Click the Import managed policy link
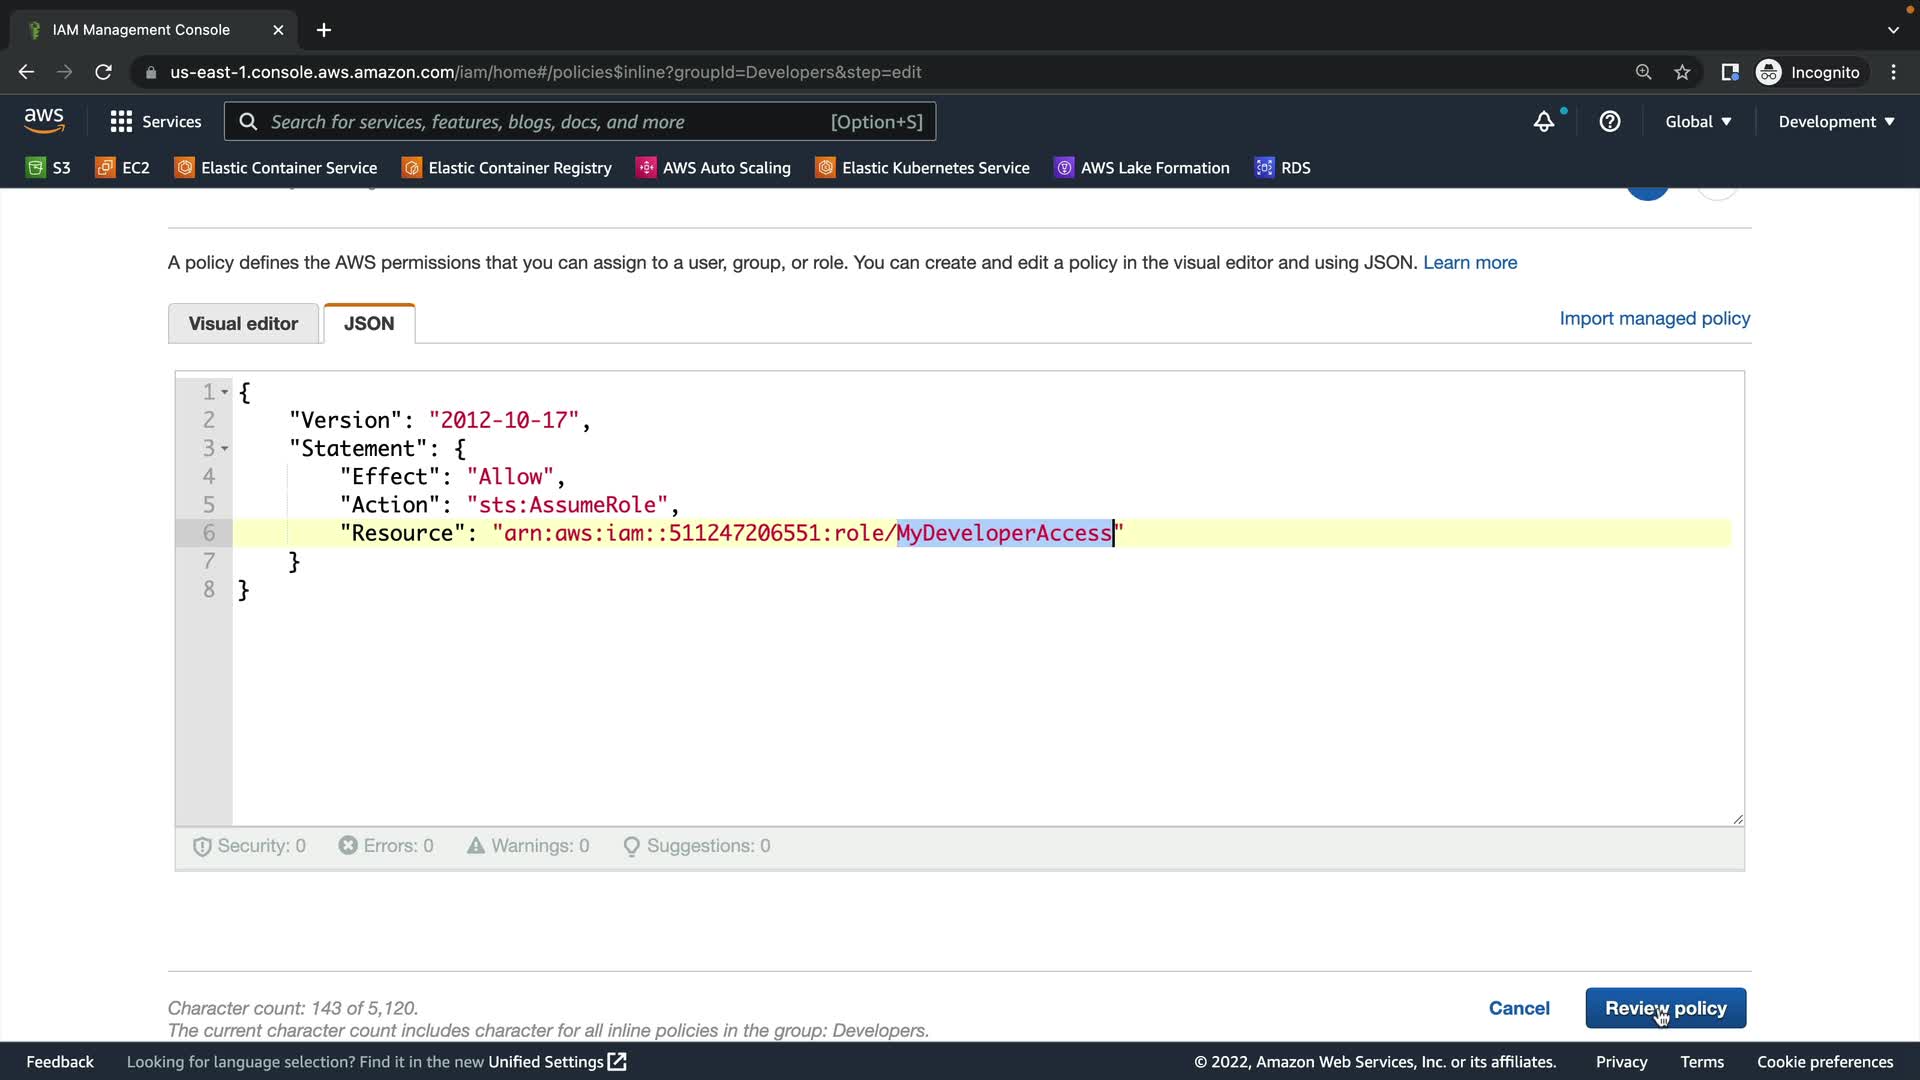 point(1654,318)
